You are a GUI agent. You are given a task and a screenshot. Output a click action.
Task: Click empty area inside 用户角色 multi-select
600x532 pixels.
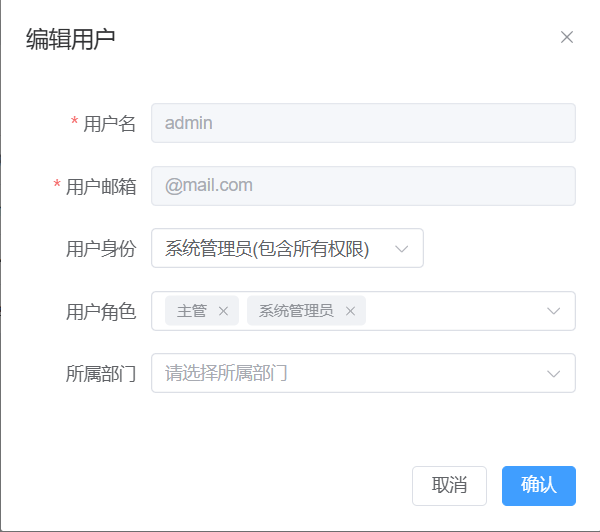(x=455, y=311)
